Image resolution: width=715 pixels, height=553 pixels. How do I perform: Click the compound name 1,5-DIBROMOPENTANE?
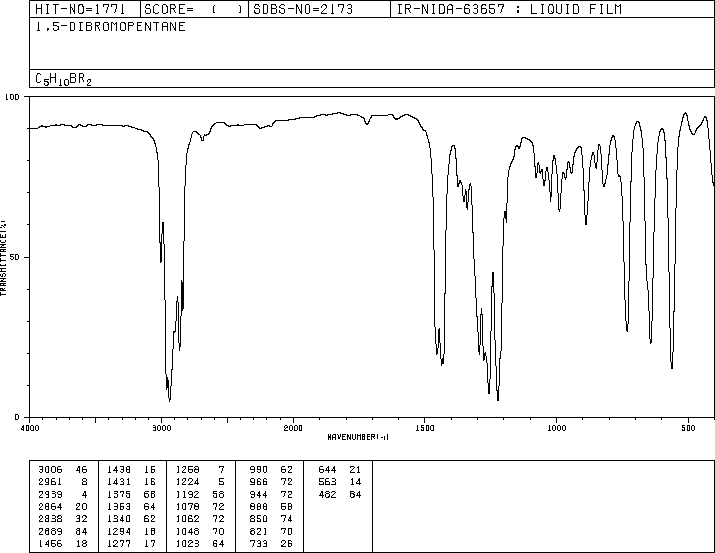point(110,27)
